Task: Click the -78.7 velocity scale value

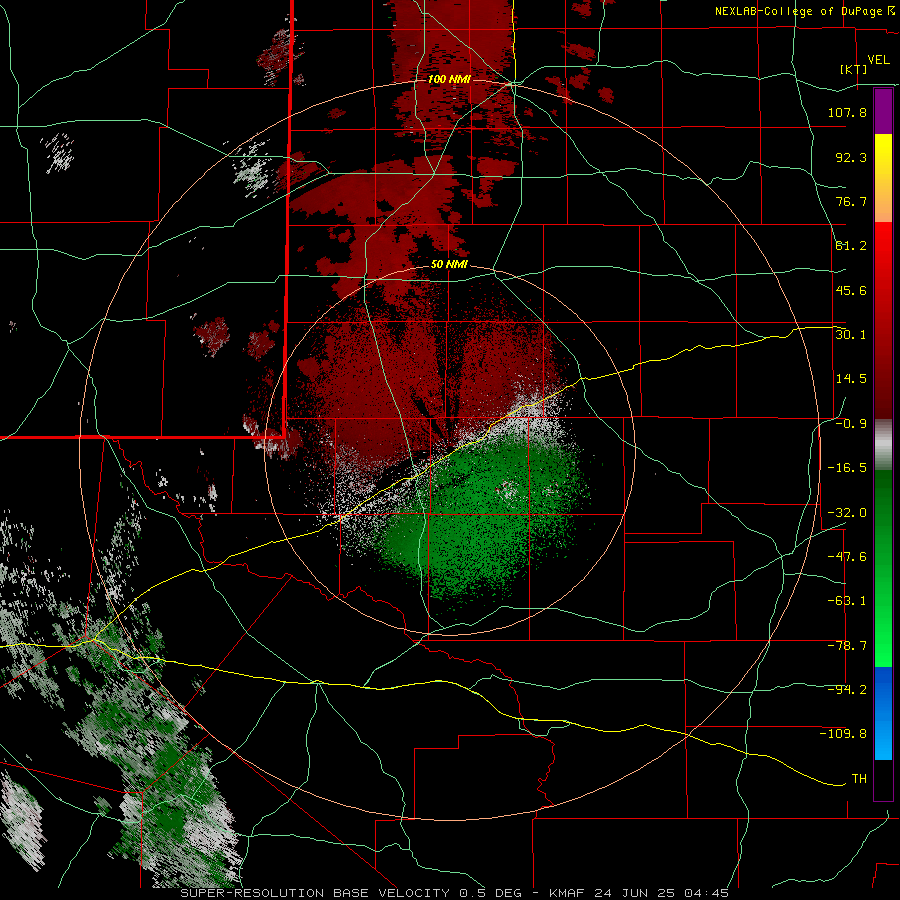Action: pos(847,646)
